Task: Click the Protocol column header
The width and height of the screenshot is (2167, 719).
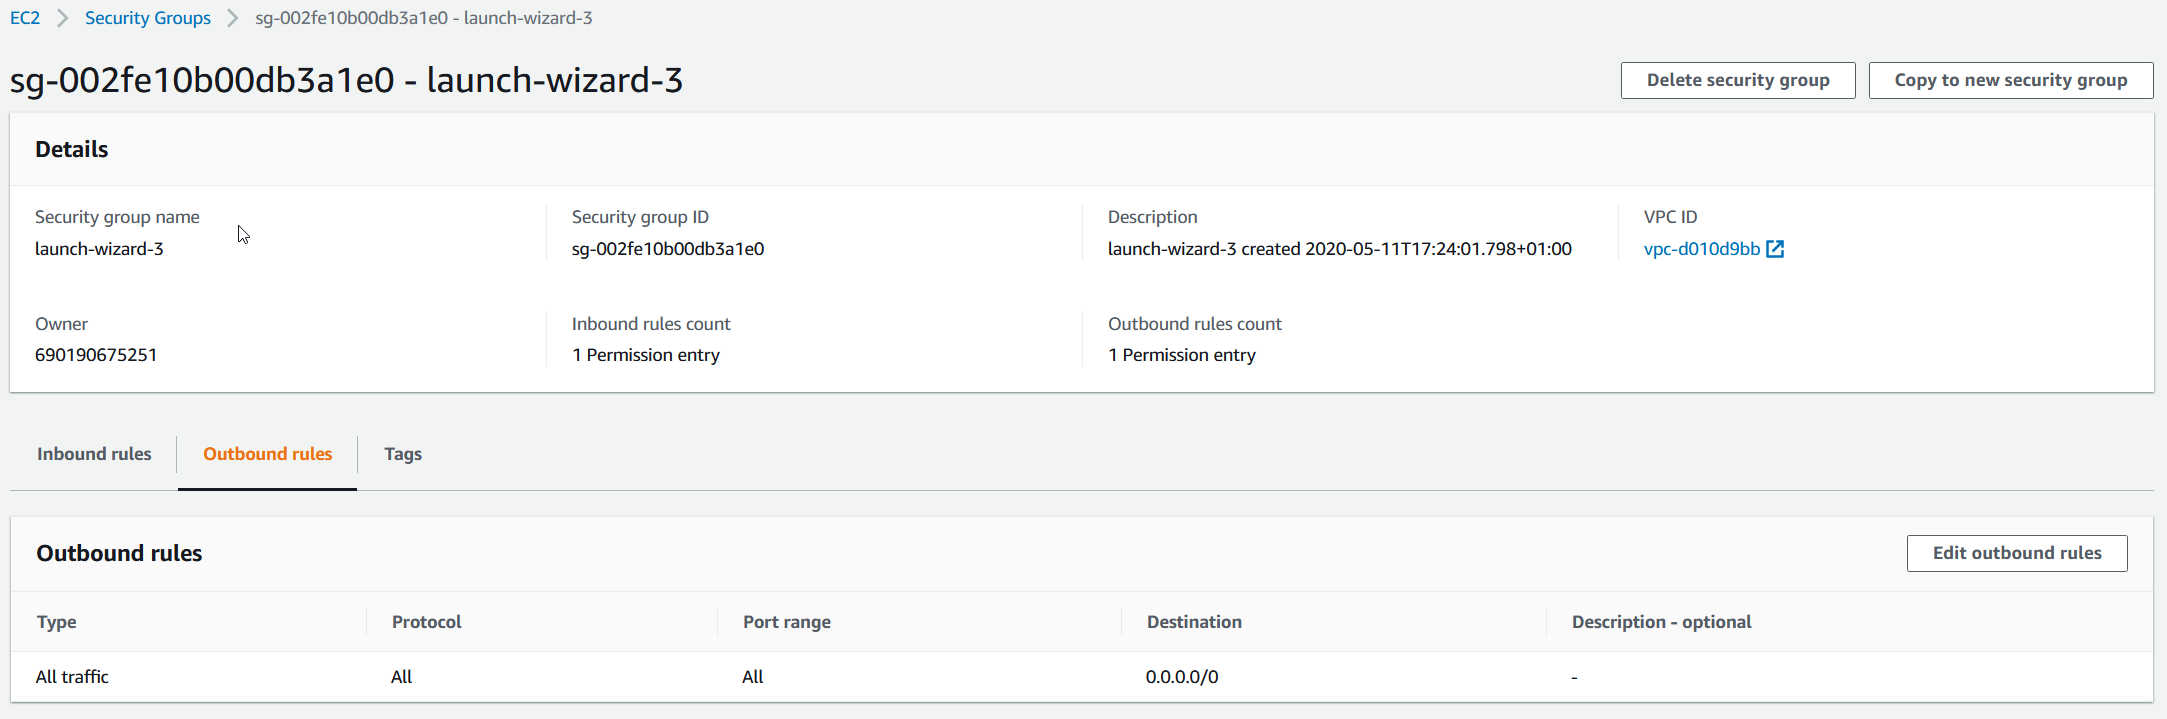Action: (x=427, y=622)
